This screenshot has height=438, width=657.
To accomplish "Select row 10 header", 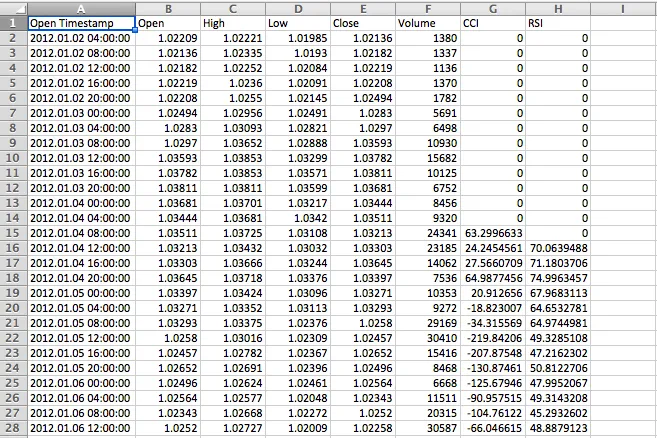I will [x=14, y=158].
